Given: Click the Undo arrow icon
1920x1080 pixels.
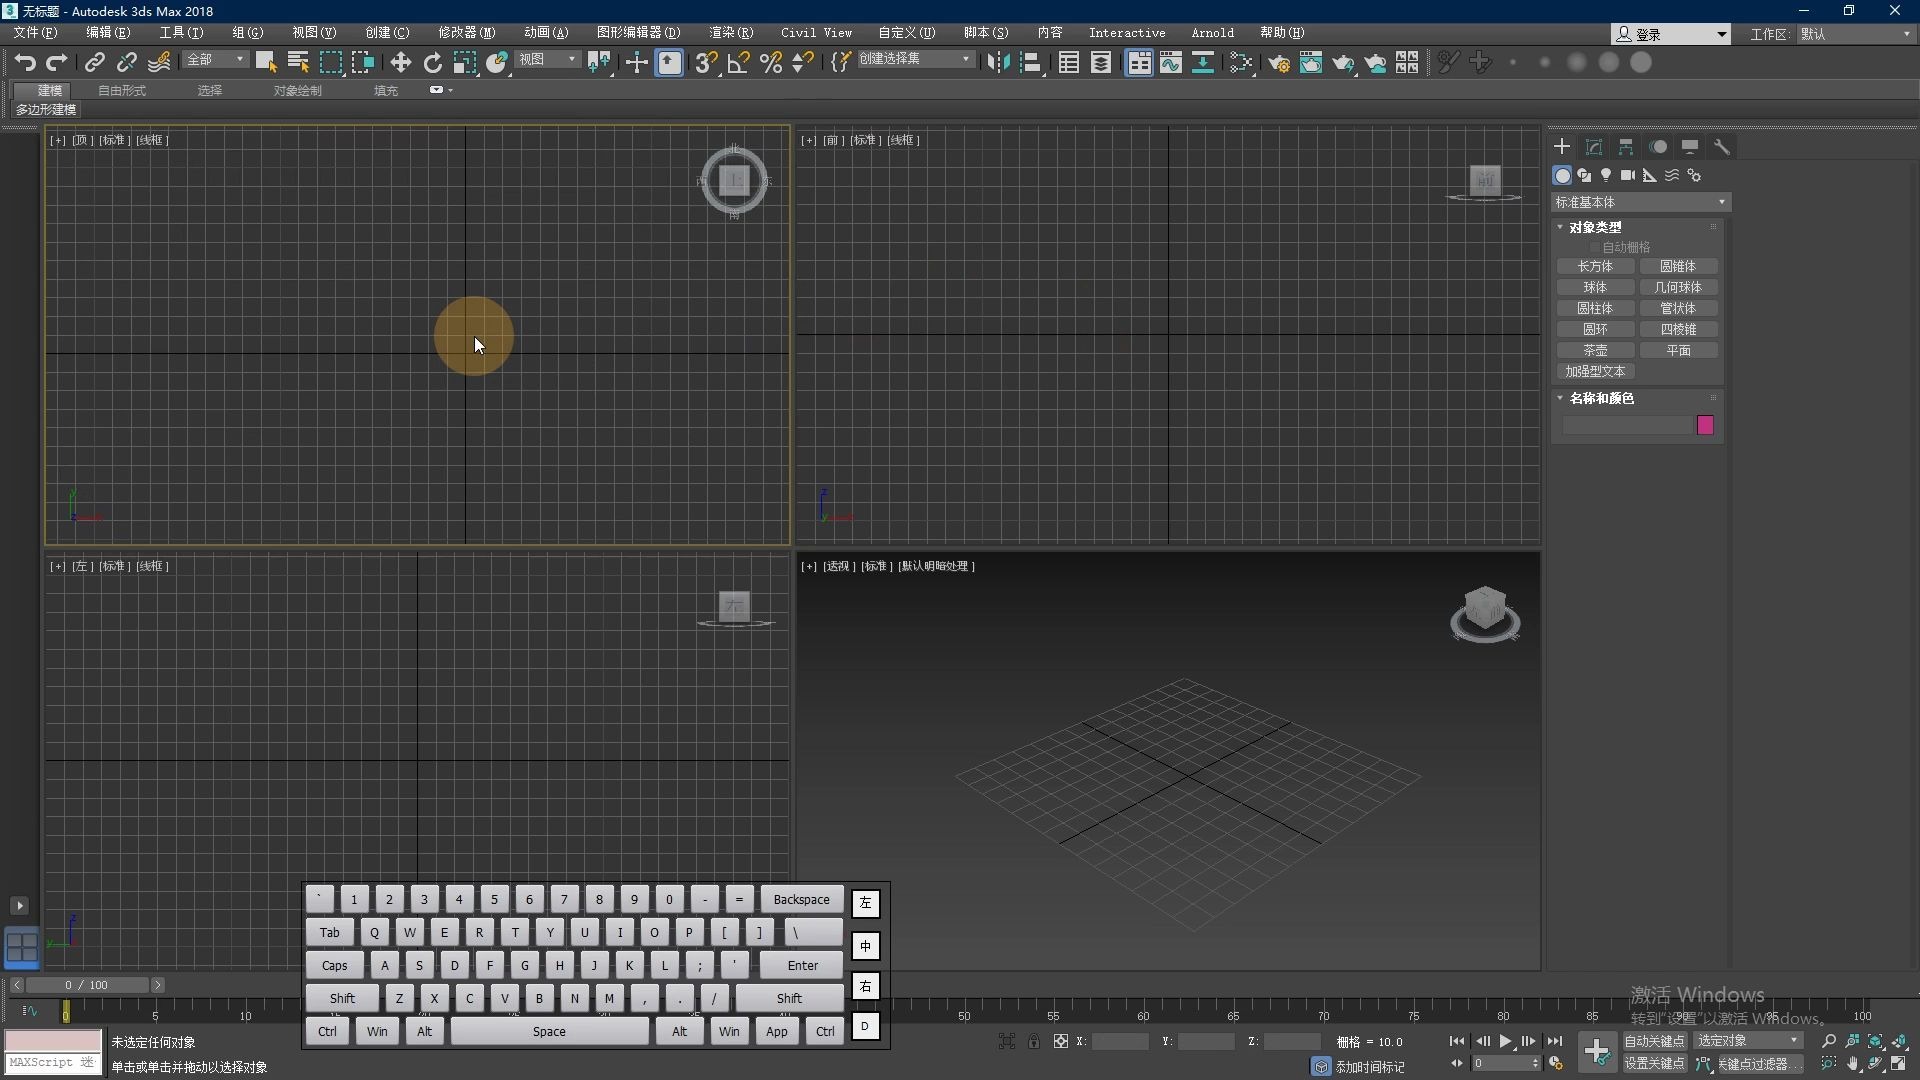Looking at the screenshot, I should pos(25,63).
